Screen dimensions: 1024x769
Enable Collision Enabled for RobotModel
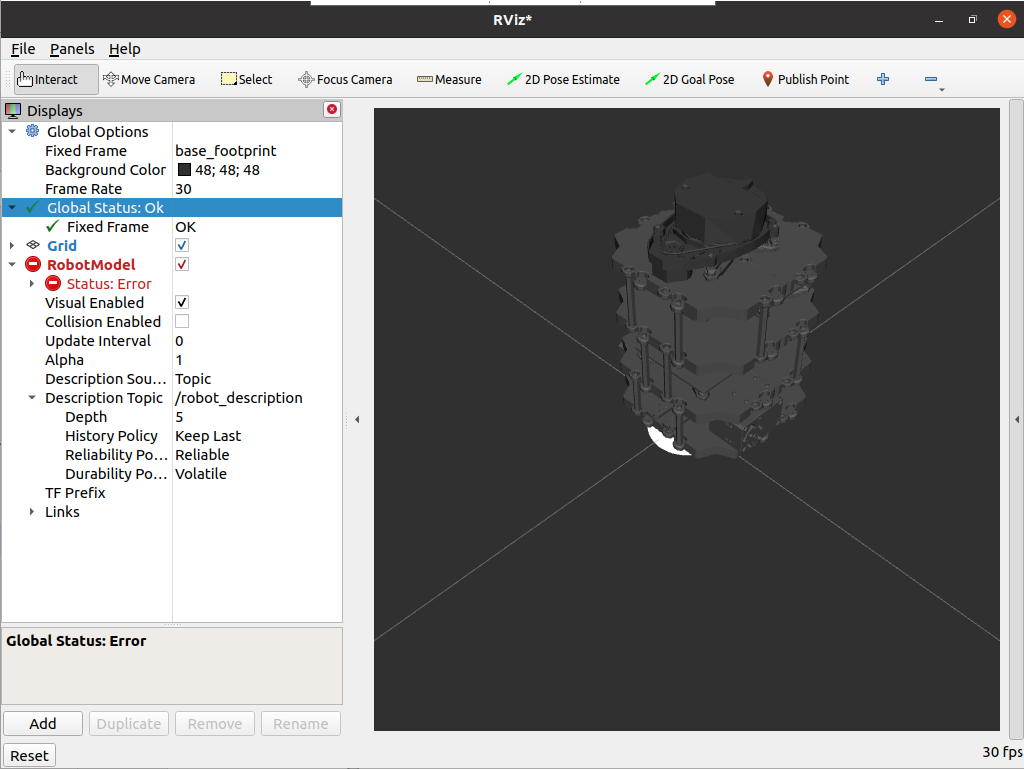coord(182,321)
